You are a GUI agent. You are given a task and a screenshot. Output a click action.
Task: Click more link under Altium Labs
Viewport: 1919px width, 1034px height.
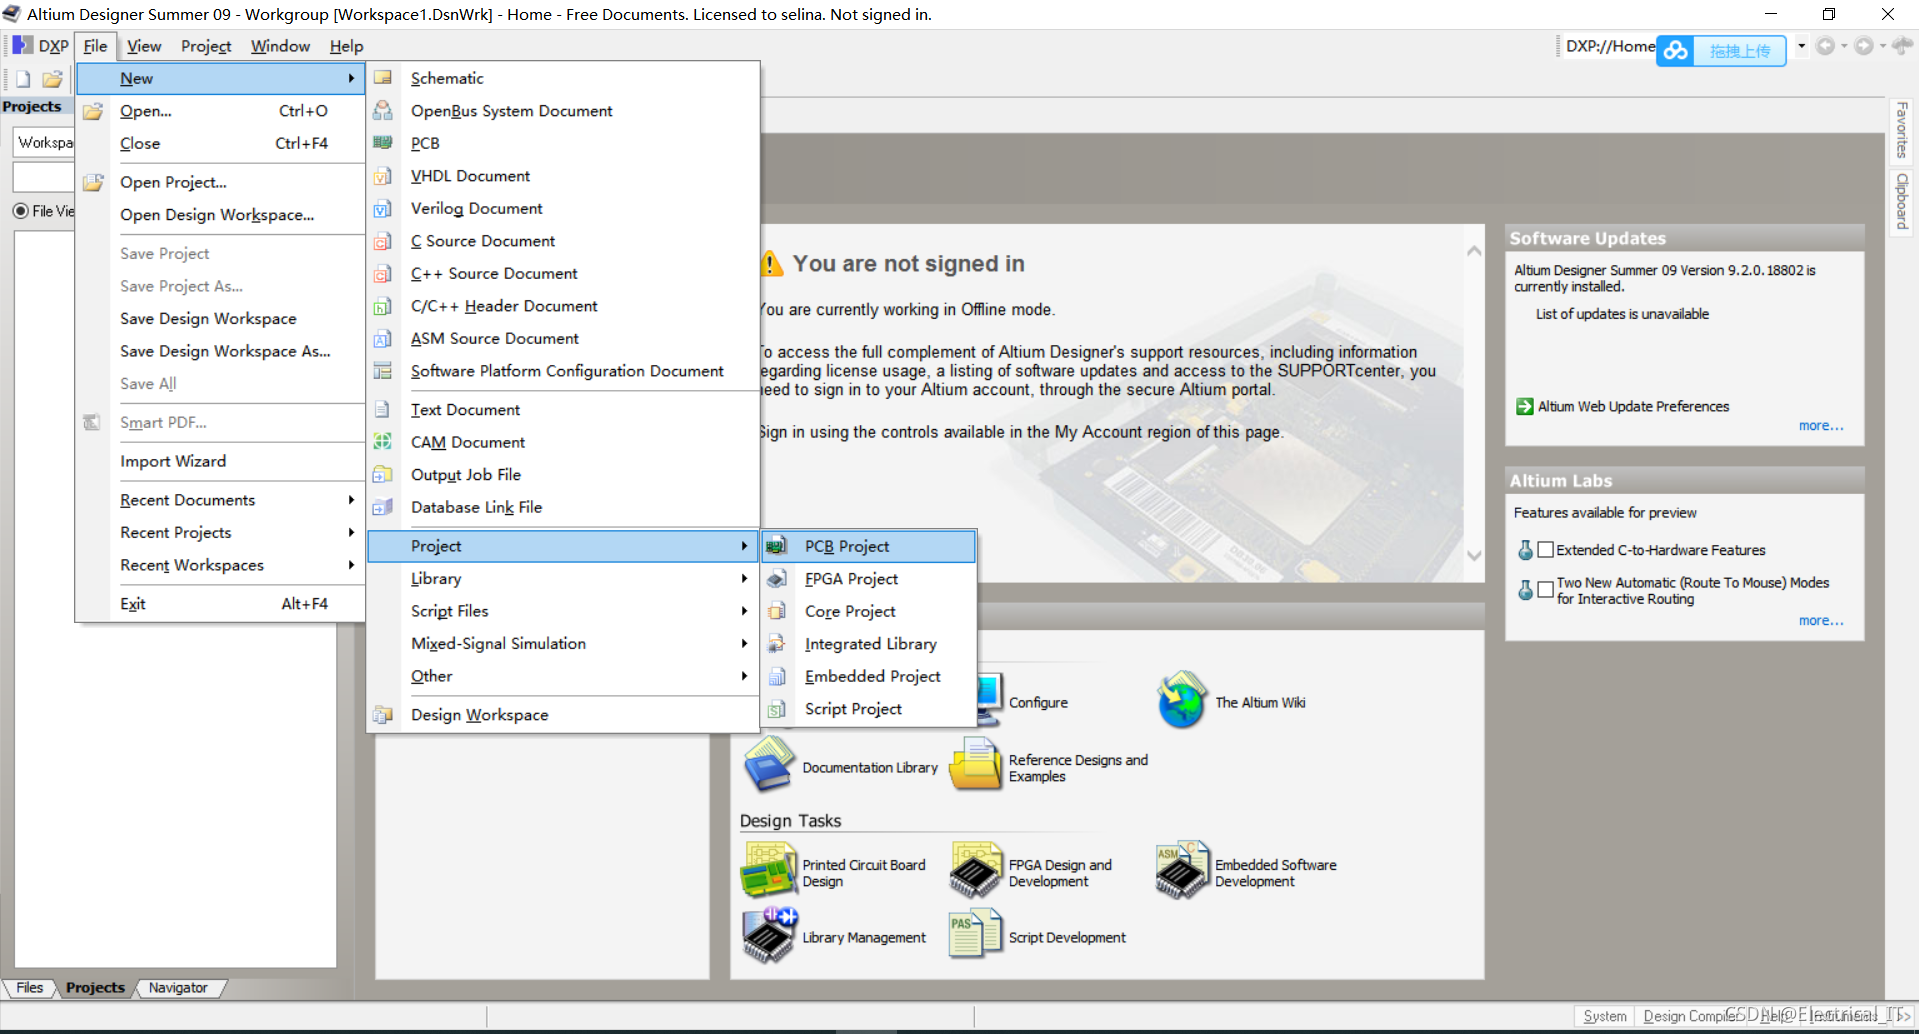tap(1821, 621)
